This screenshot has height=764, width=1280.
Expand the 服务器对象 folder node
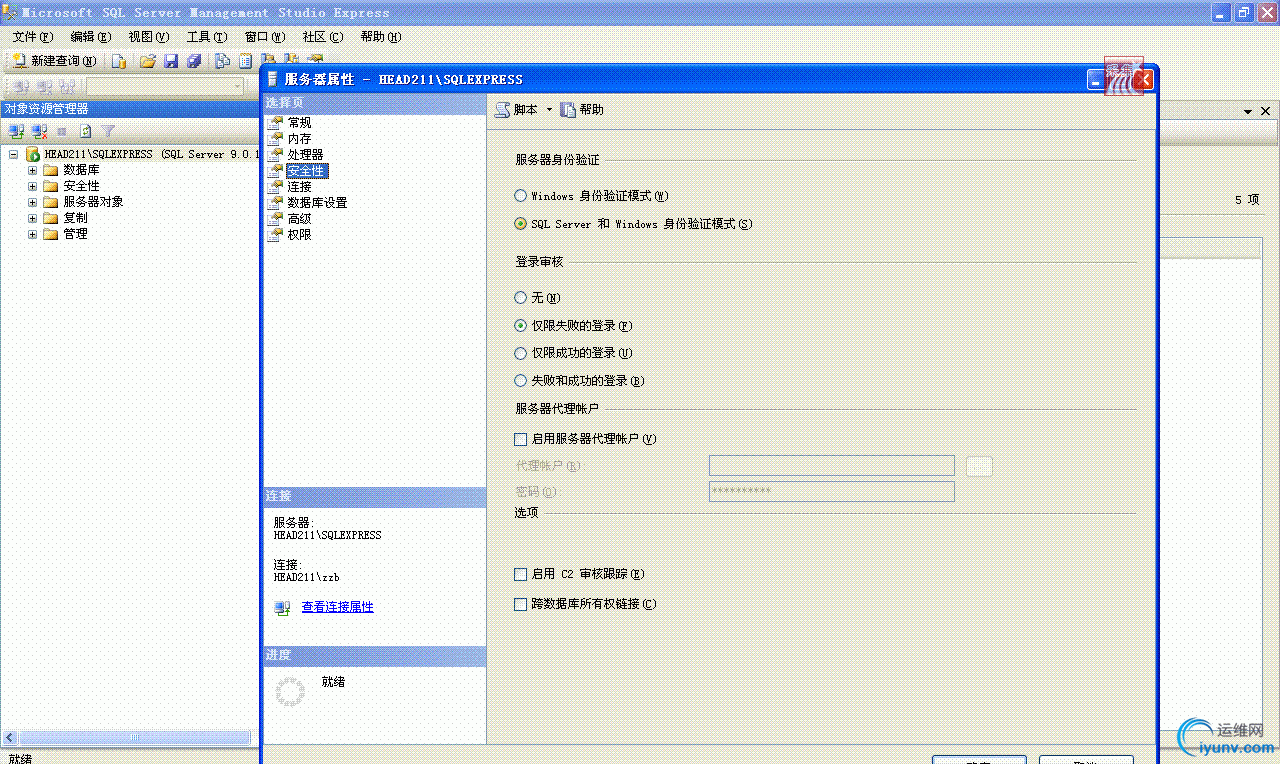[32, 202]
